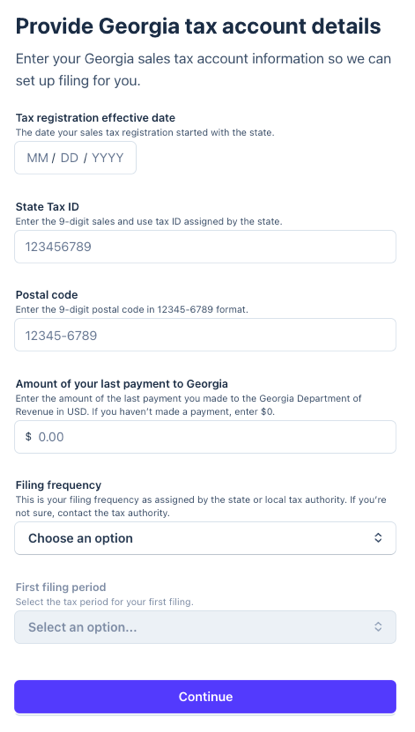Image resolution: width=415 pixels, height=732 pixels.
Task: Click the up-down chevron icon in Filing frequency
Action: click(378, 538)
